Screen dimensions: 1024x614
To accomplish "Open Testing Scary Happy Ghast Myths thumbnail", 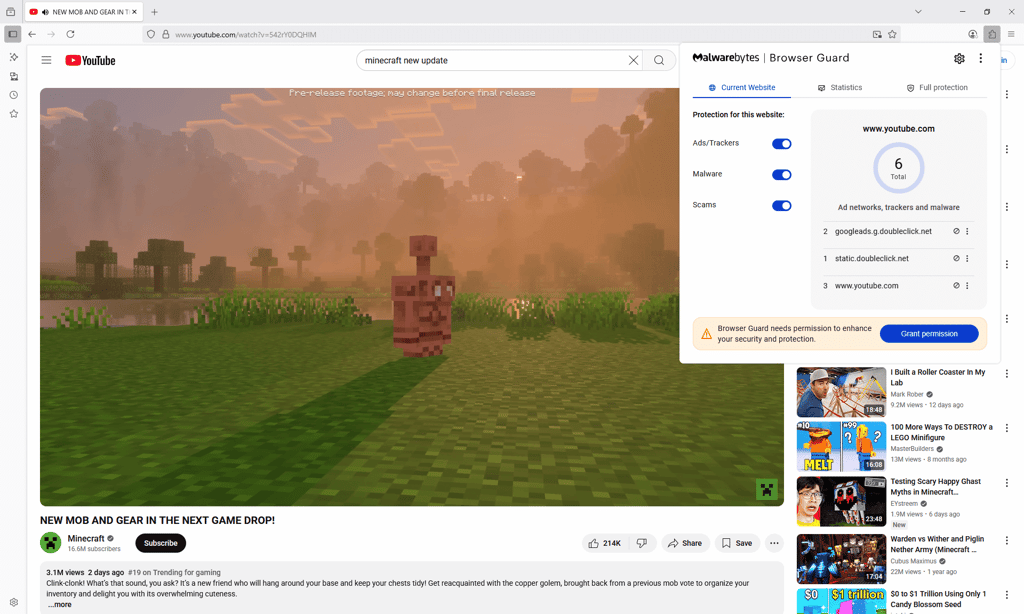I will 841,502.
